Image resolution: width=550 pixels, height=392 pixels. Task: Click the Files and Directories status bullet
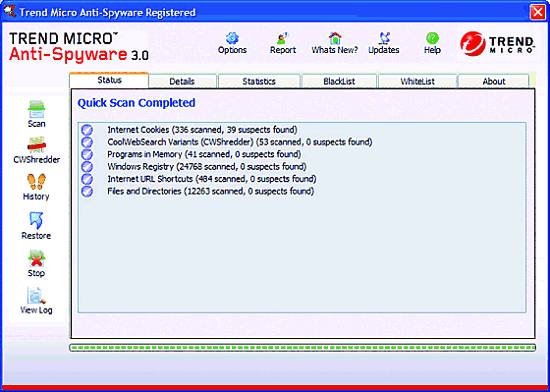click(87, 191)
